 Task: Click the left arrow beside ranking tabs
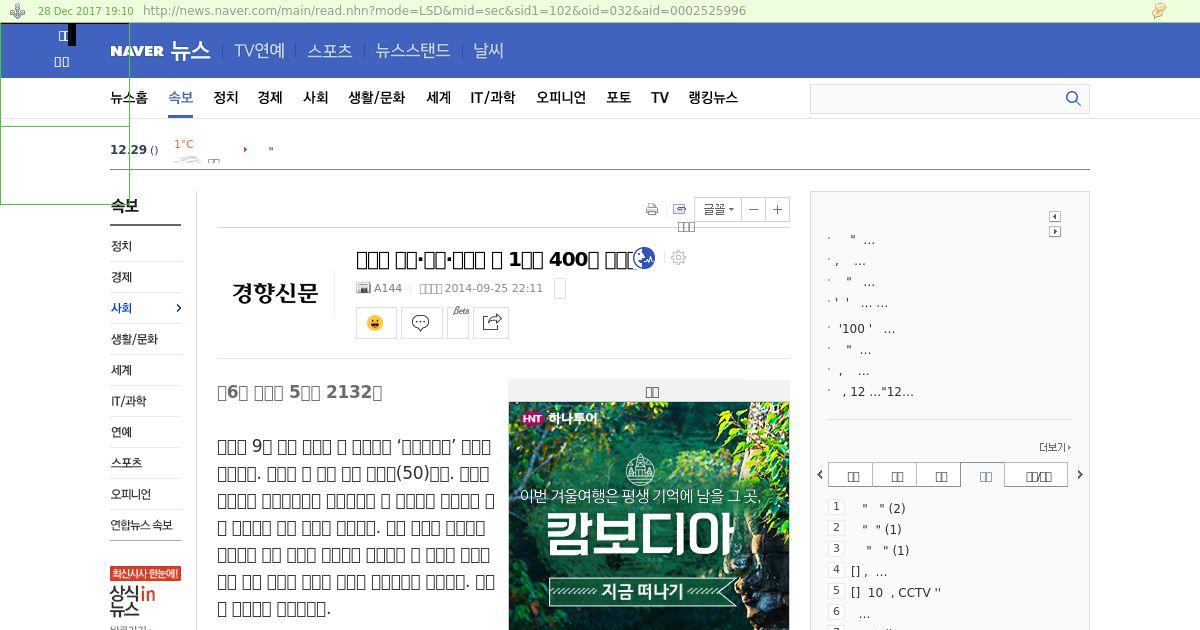(x=821, y=475)
